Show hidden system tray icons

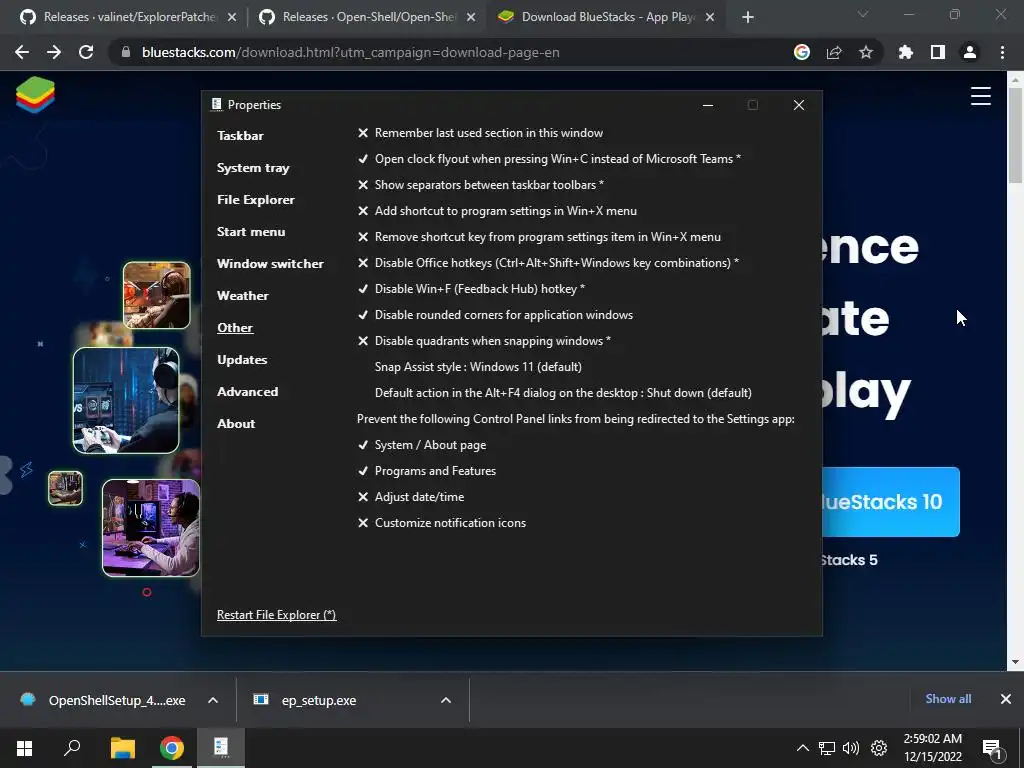[x=803, y=748]
